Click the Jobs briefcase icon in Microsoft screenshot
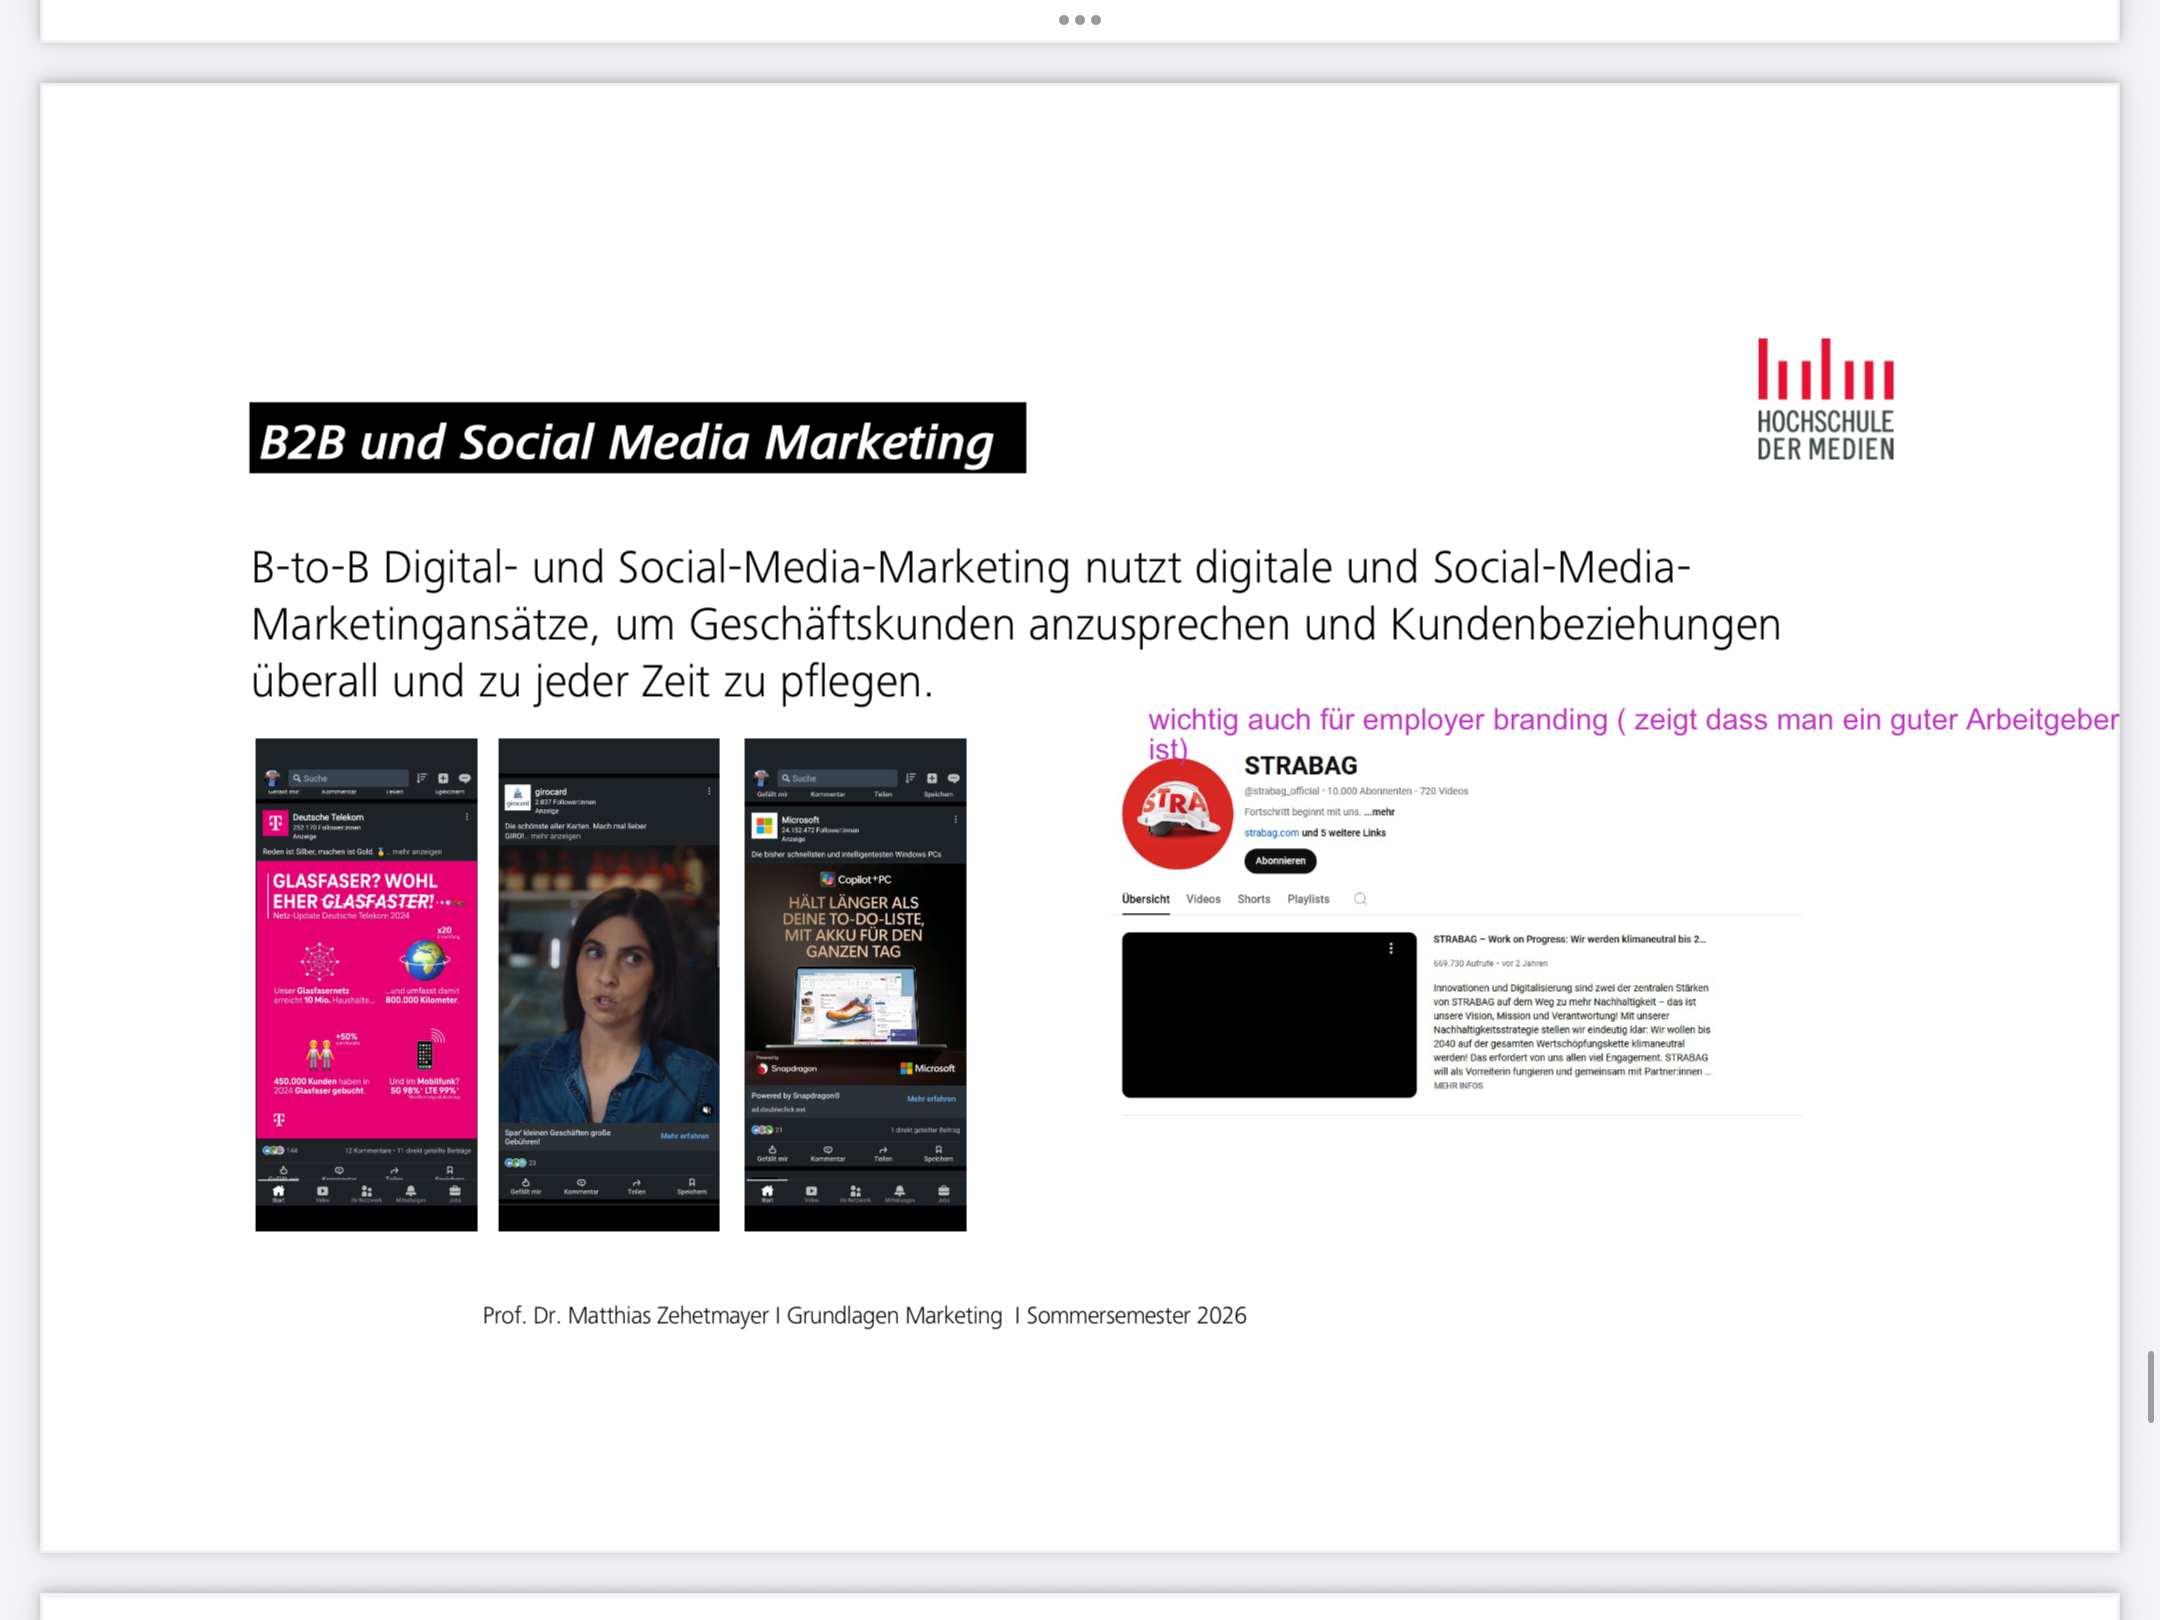 coord(944,1191)
